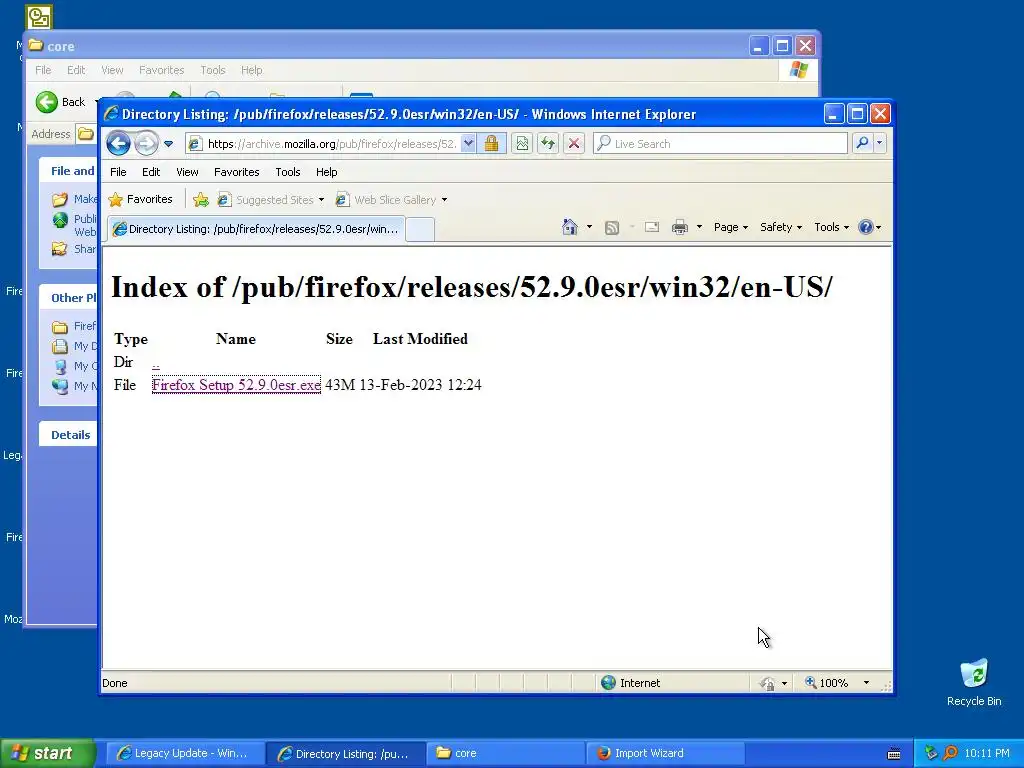Screen dimensions: 1024x768
Task: Click in the Live Search box
Action: coord(721,144)
